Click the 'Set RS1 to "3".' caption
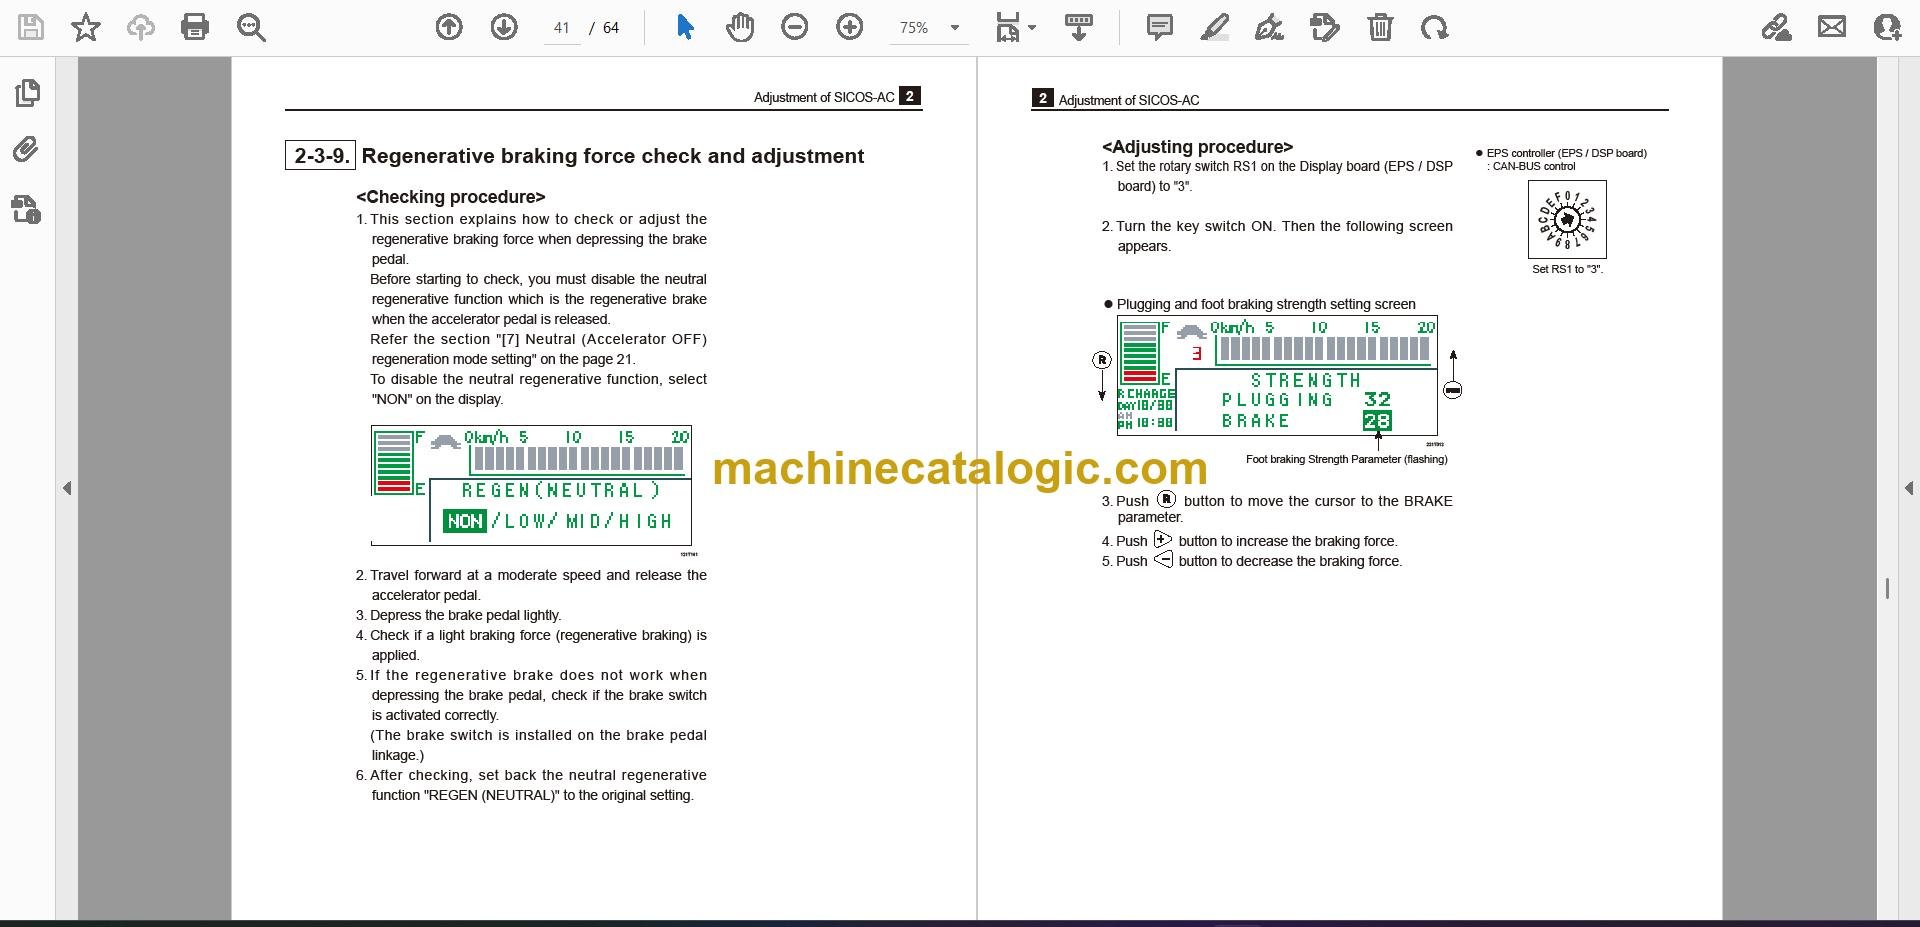Image resolution: width=1920 pixels, height=927 pixels. (1567, 269)
